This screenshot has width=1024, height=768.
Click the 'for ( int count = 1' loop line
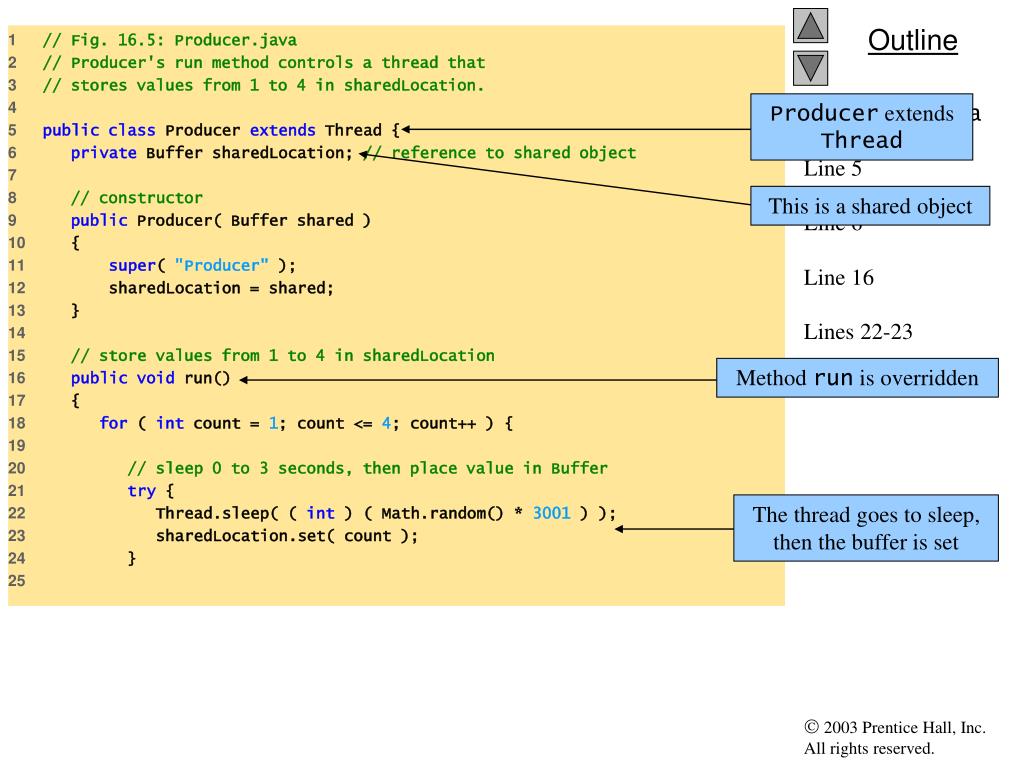click(306, 423)
